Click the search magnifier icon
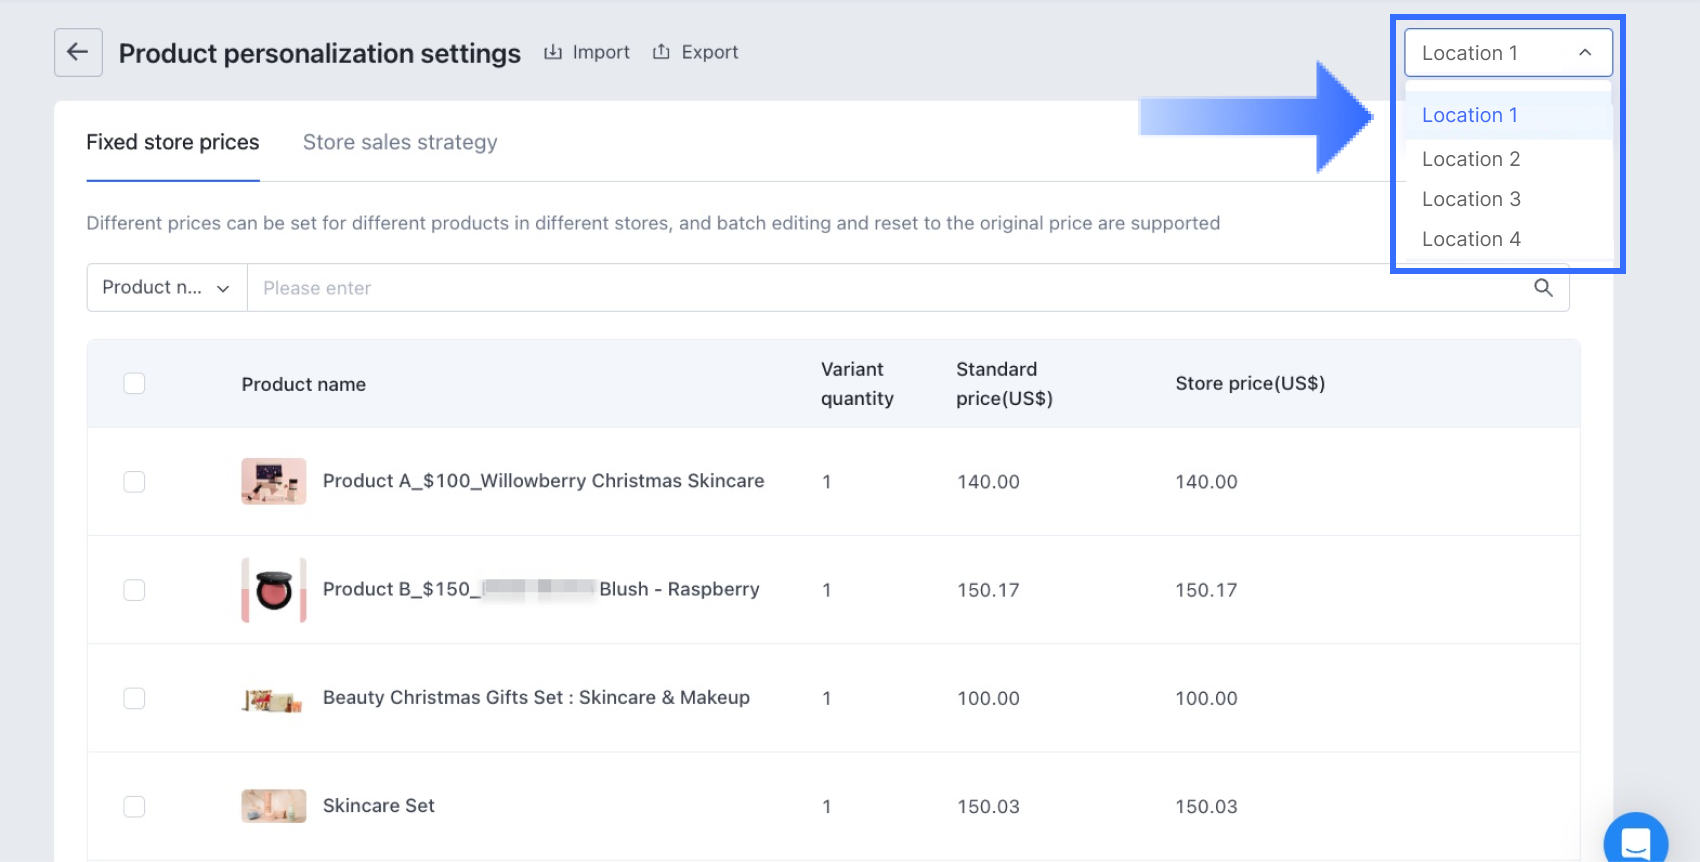The height and width of the screenshot is (862, 1700). tap(1543, 288)
